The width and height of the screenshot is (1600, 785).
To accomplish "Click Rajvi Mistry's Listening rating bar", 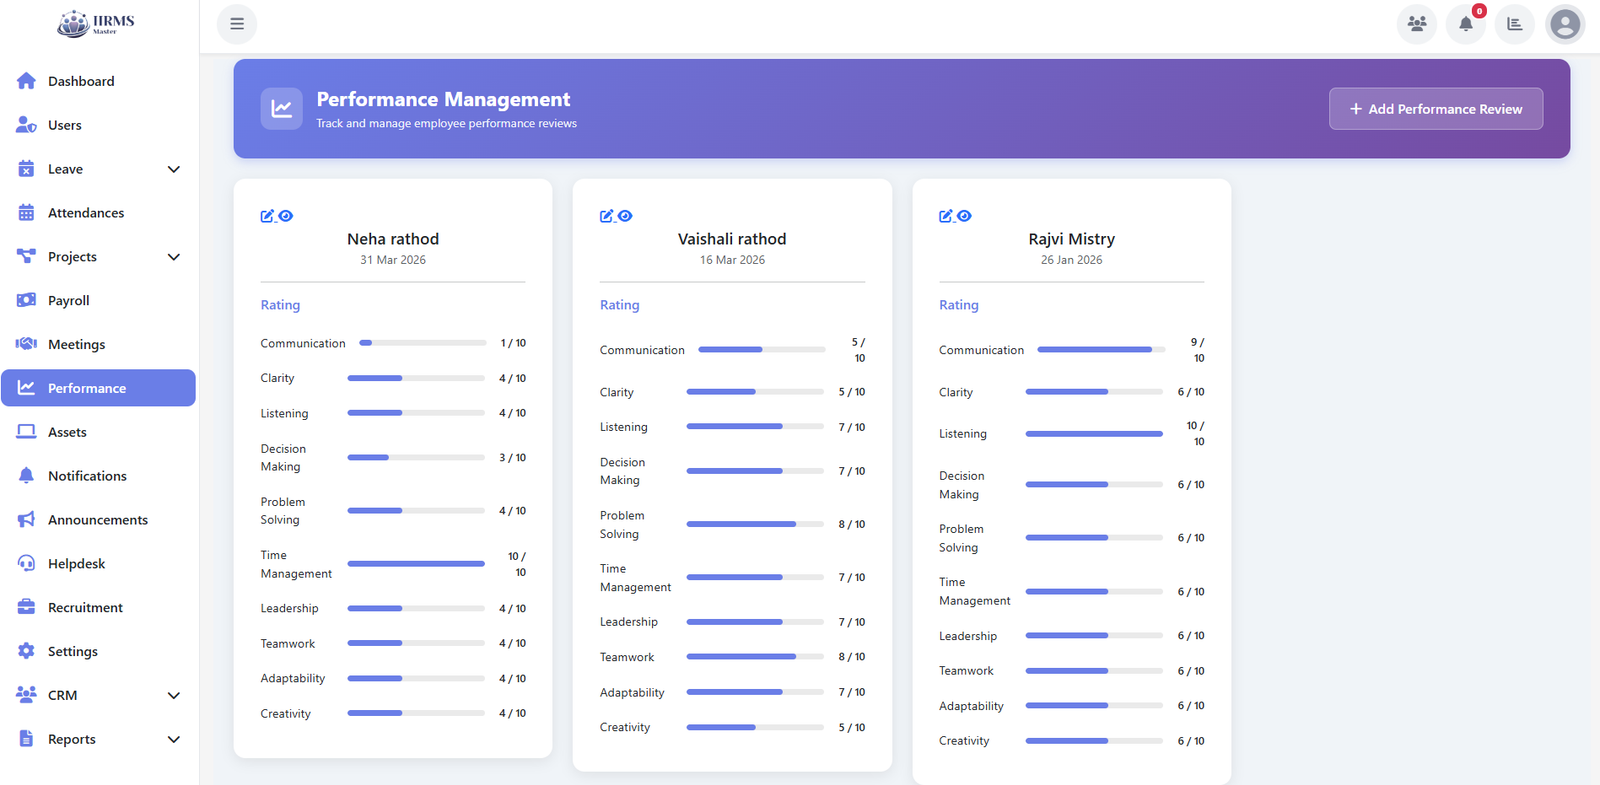I will [1094, 434].
